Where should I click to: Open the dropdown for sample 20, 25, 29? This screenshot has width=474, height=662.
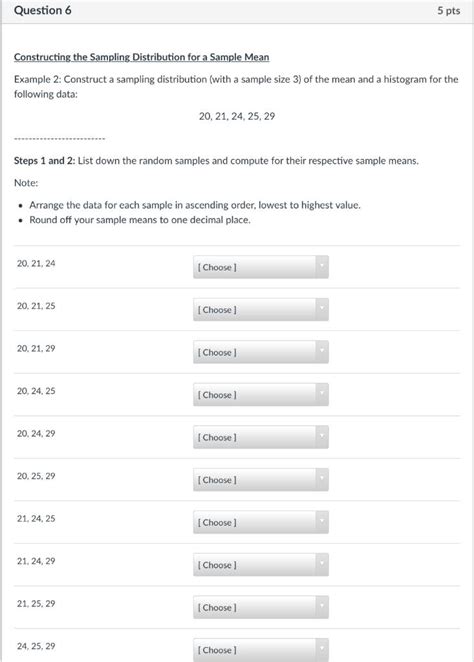pos(260,480)
